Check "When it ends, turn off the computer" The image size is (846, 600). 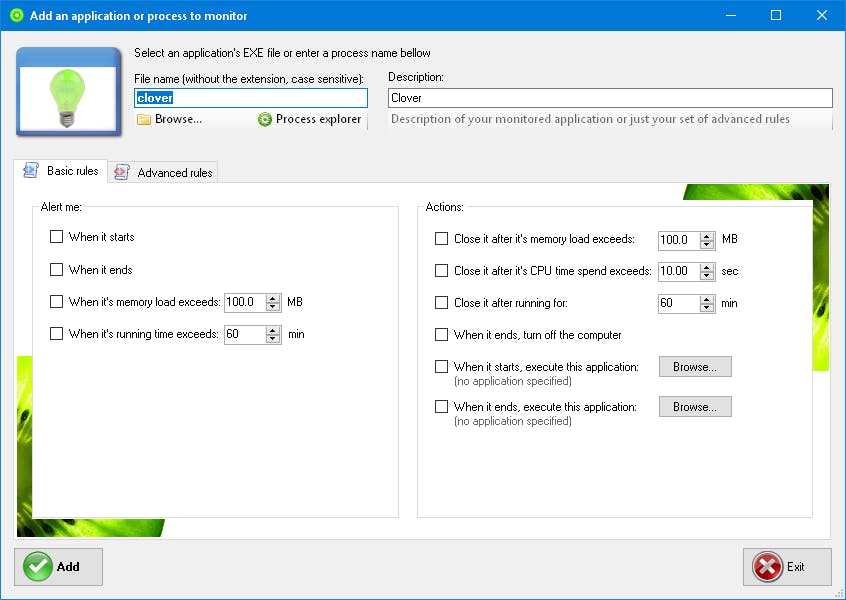(441, 335)
